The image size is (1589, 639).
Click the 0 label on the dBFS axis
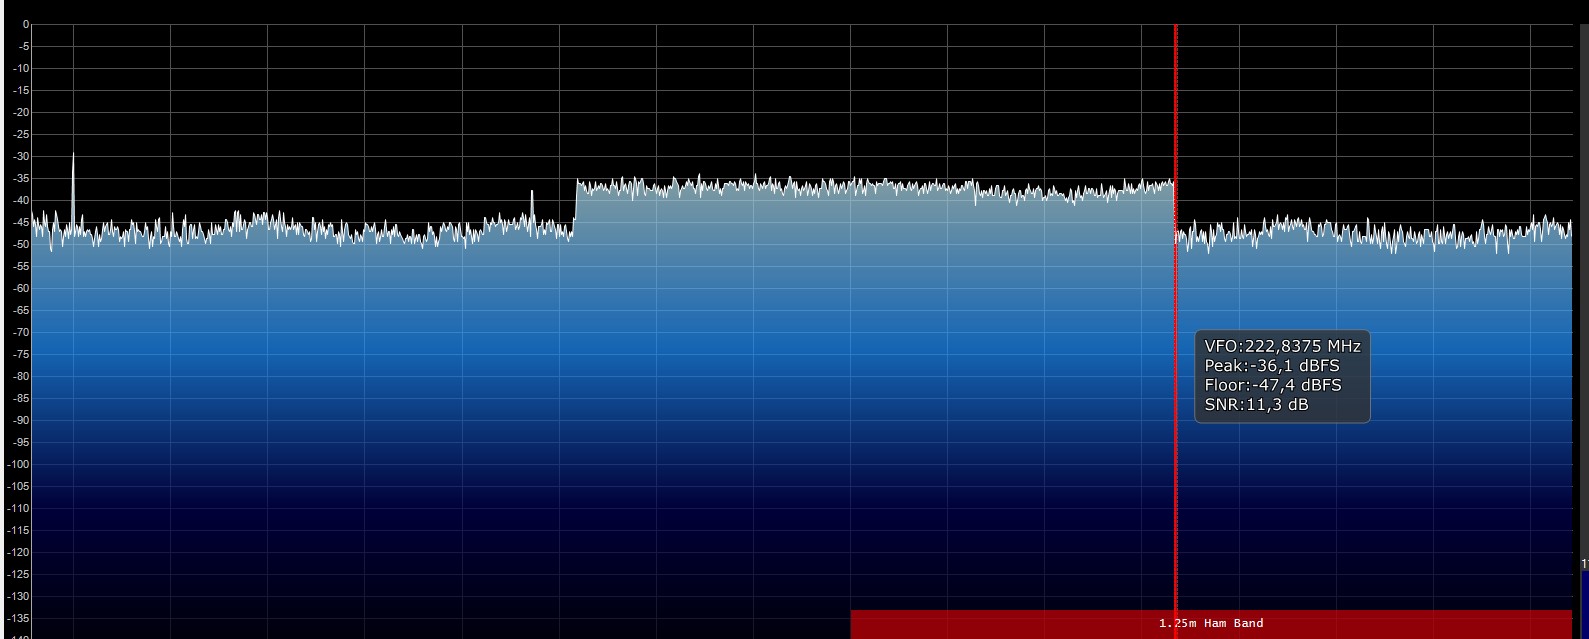click(x=26, y=25)
